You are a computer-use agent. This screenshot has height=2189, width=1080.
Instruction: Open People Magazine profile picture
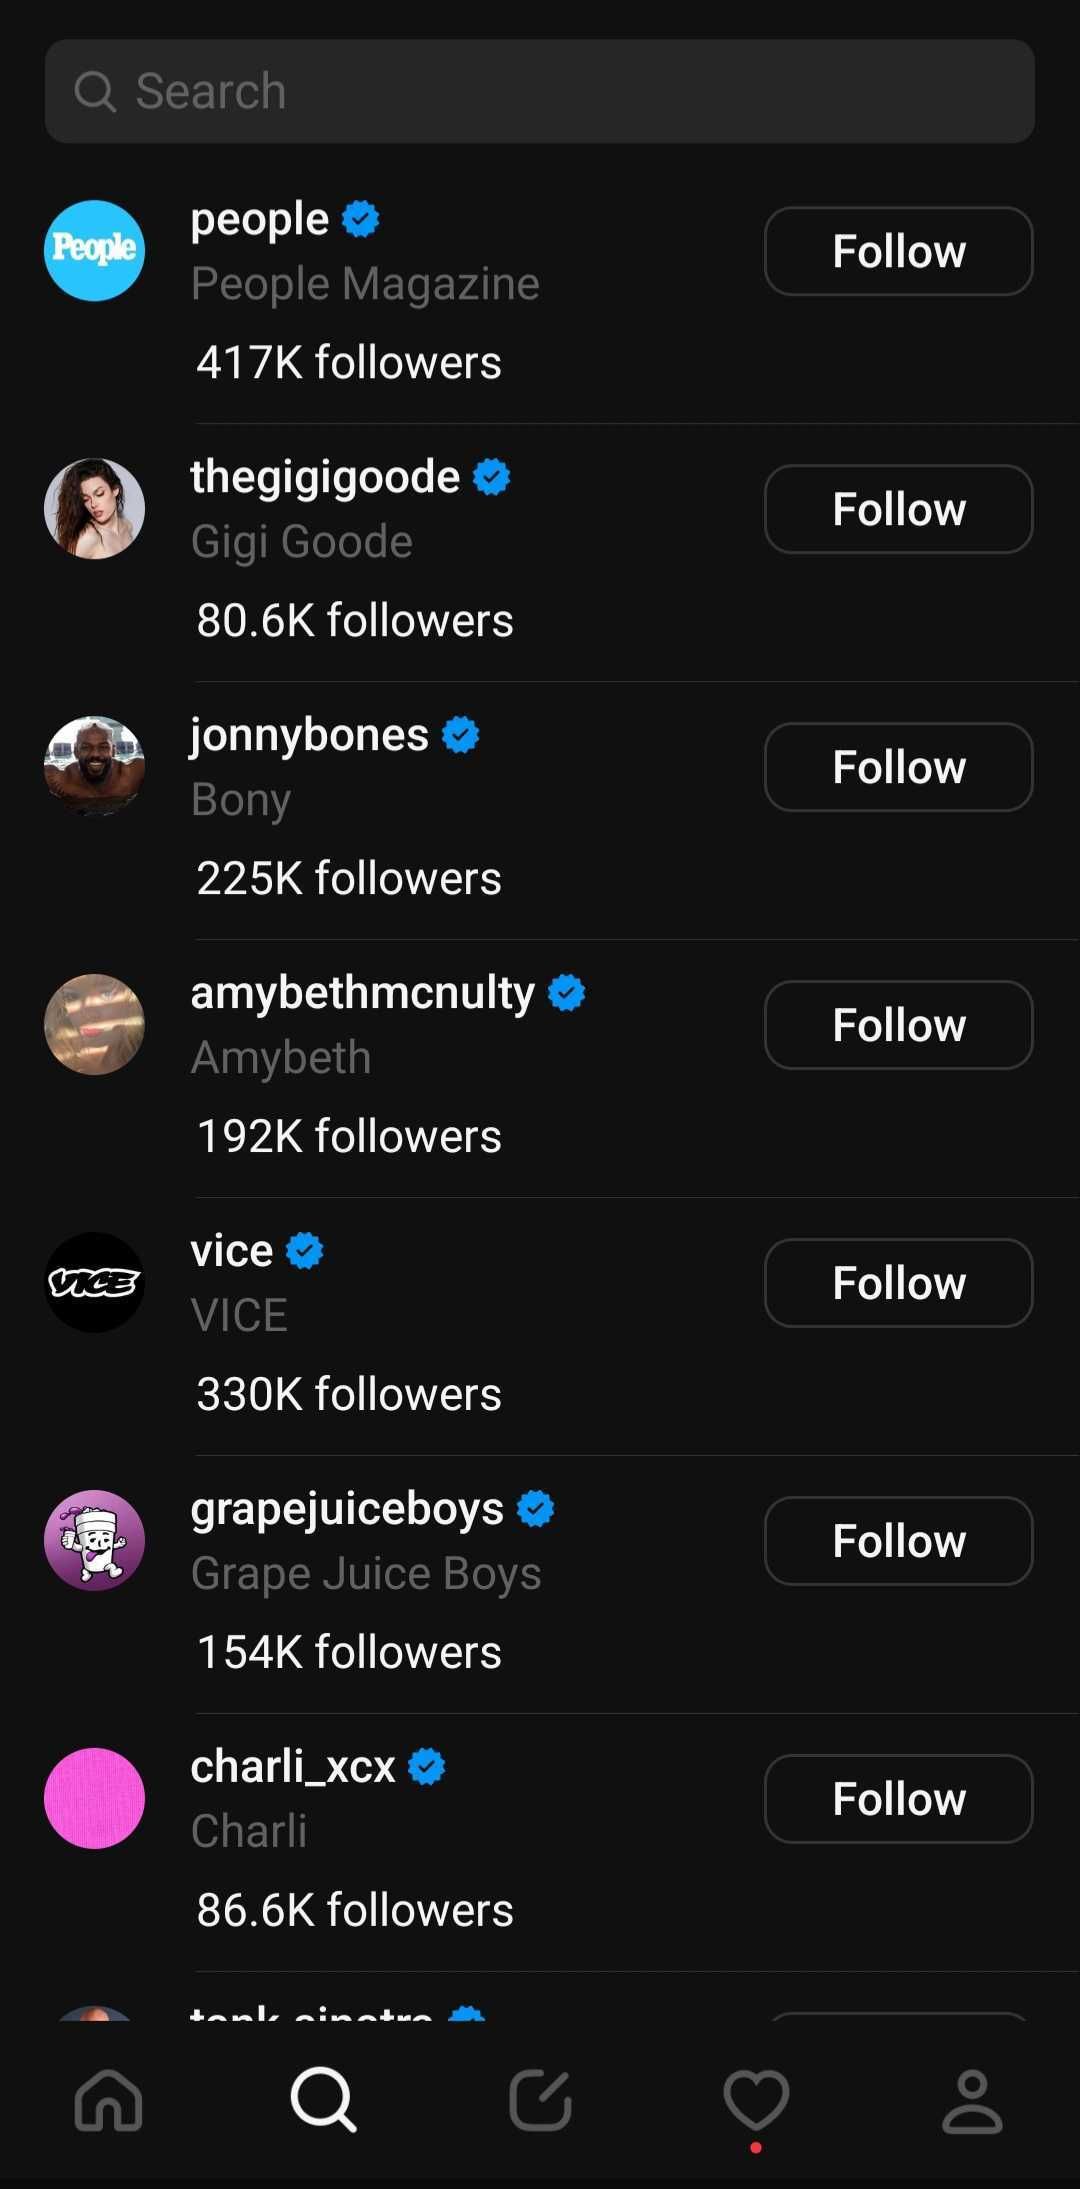(95, 251)
